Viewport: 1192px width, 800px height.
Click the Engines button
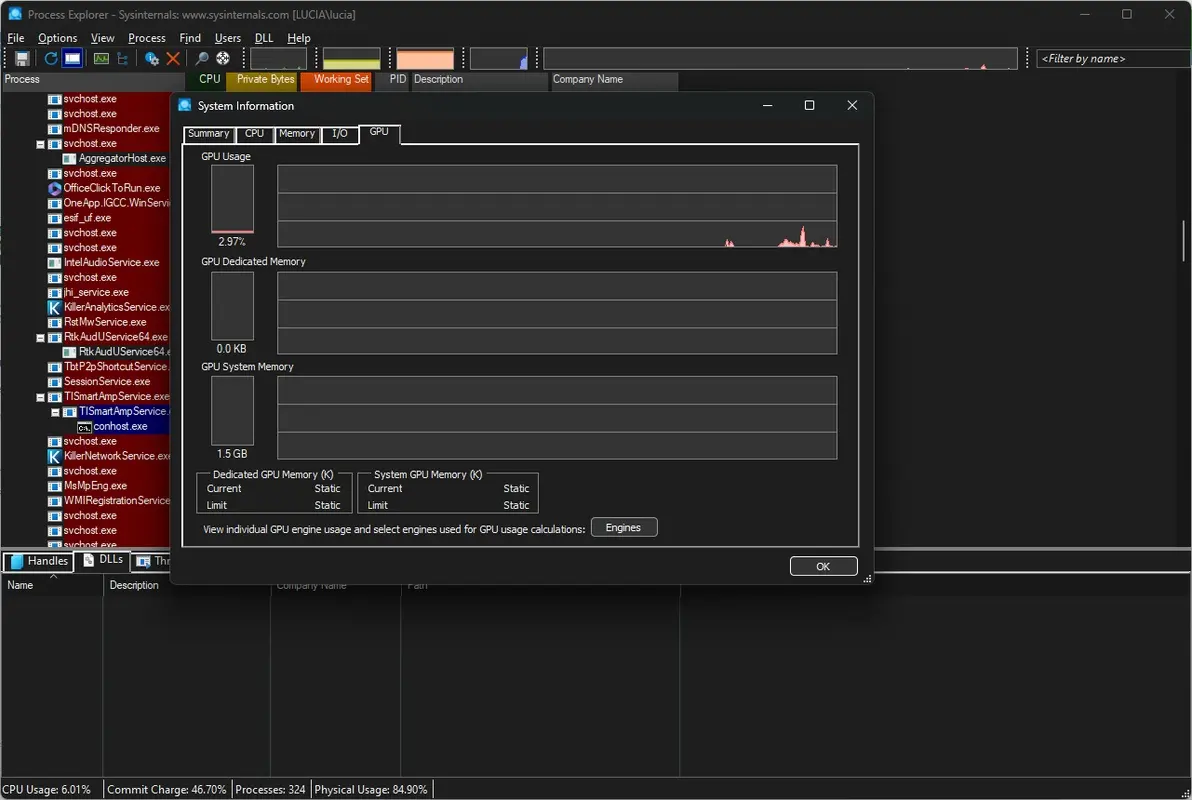624,528
